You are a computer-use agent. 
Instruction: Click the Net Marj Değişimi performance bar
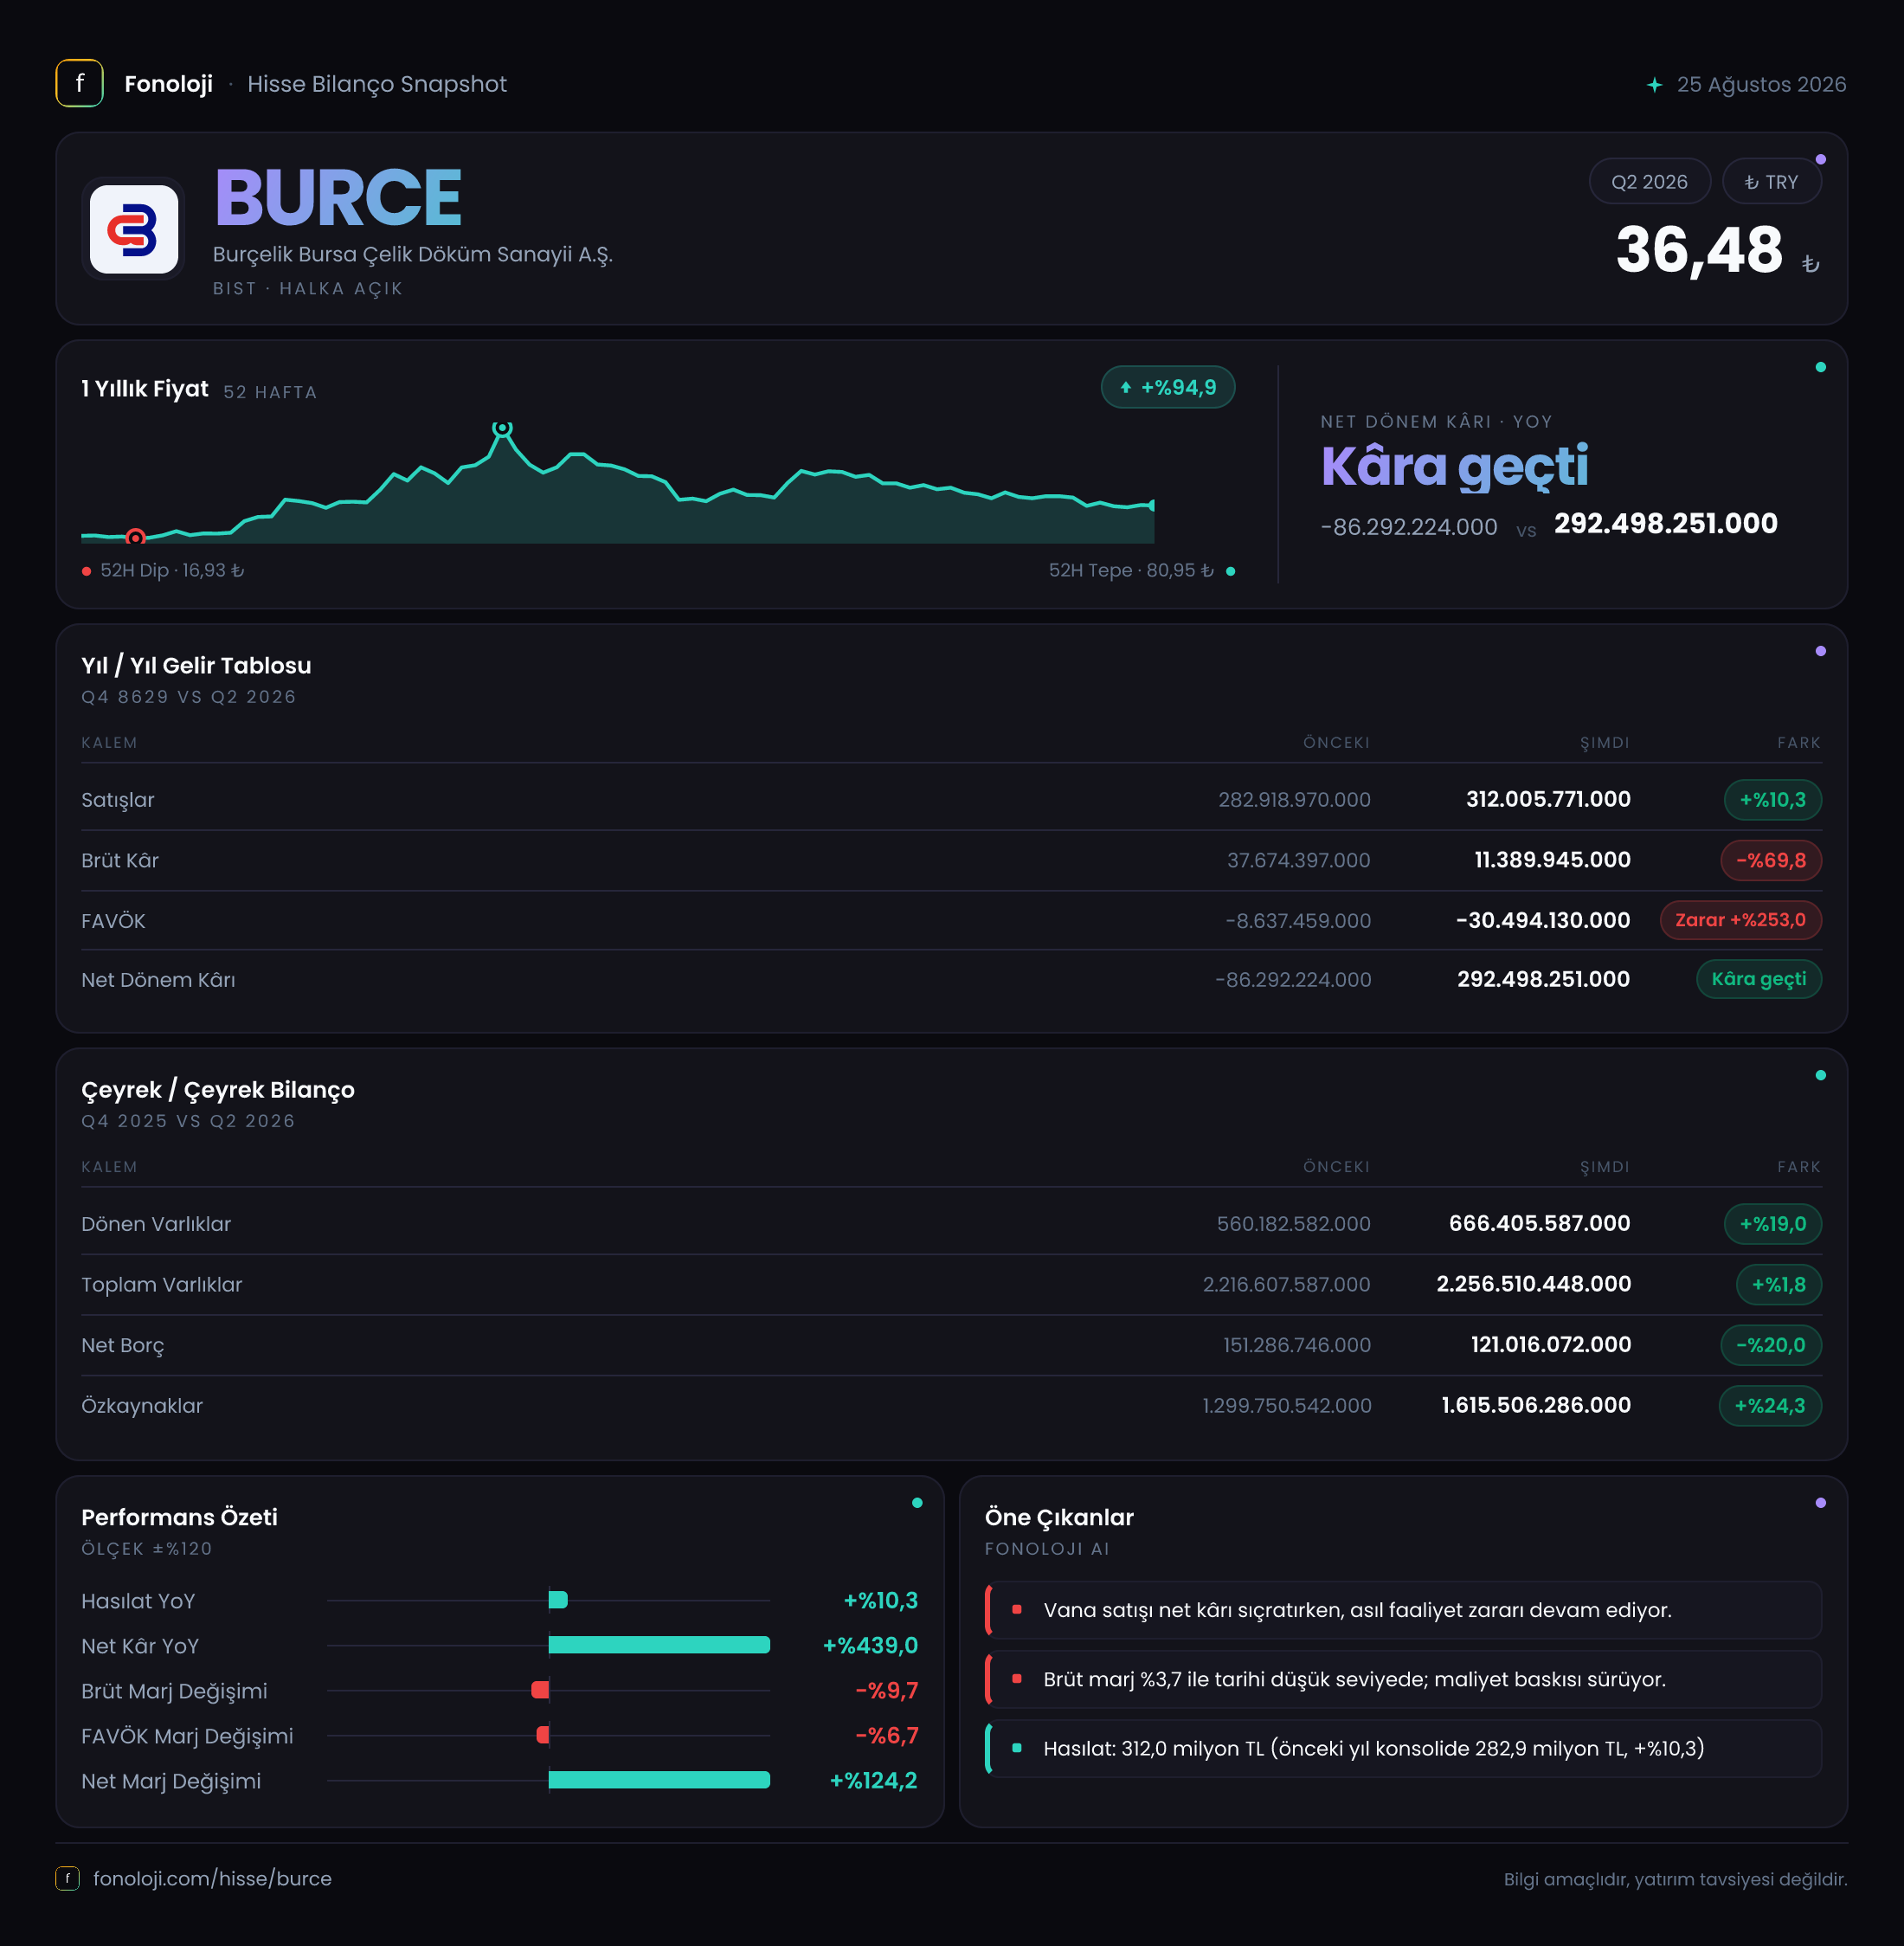click(659, 1780)
